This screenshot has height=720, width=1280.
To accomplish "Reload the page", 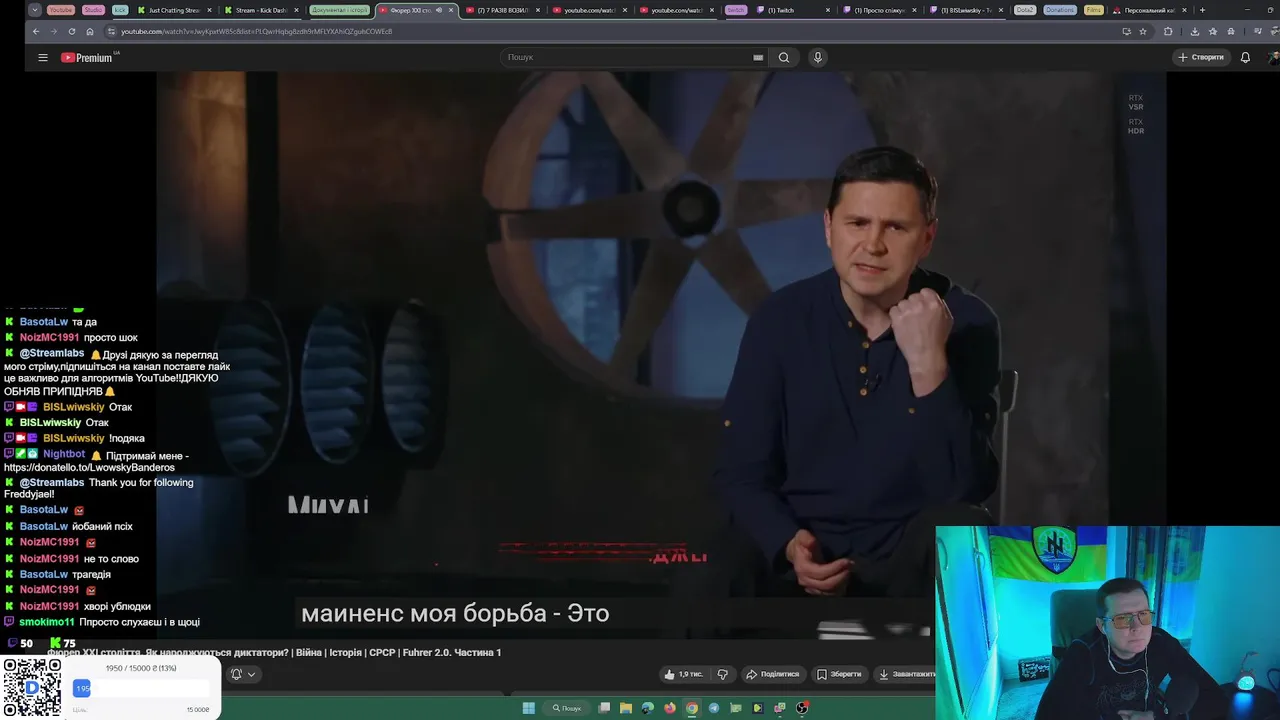I will (x=72, y=31).
